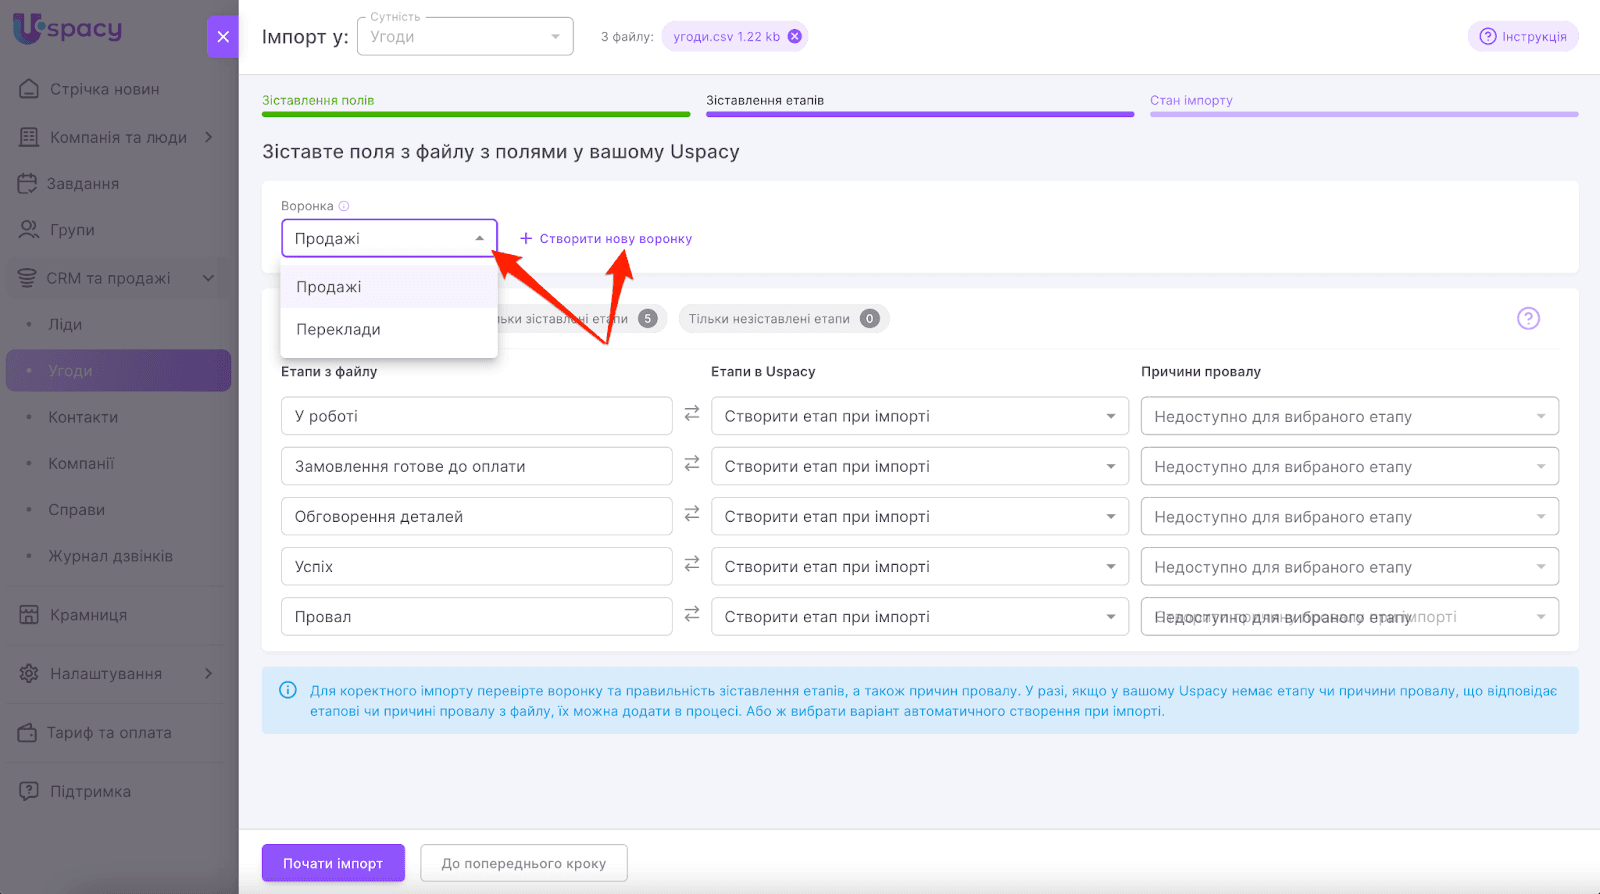Screen dimensions: 1600x894
Task: Go back via До попереднього кроку button
Action: coord(523,863)
